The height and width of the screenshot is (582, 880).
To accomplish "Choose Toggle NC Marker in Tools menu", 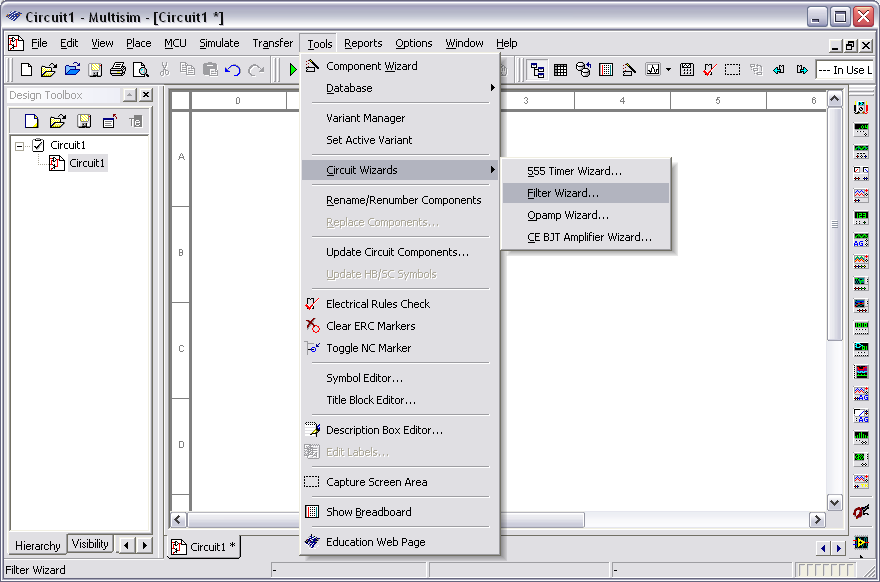I will point(368,348).
